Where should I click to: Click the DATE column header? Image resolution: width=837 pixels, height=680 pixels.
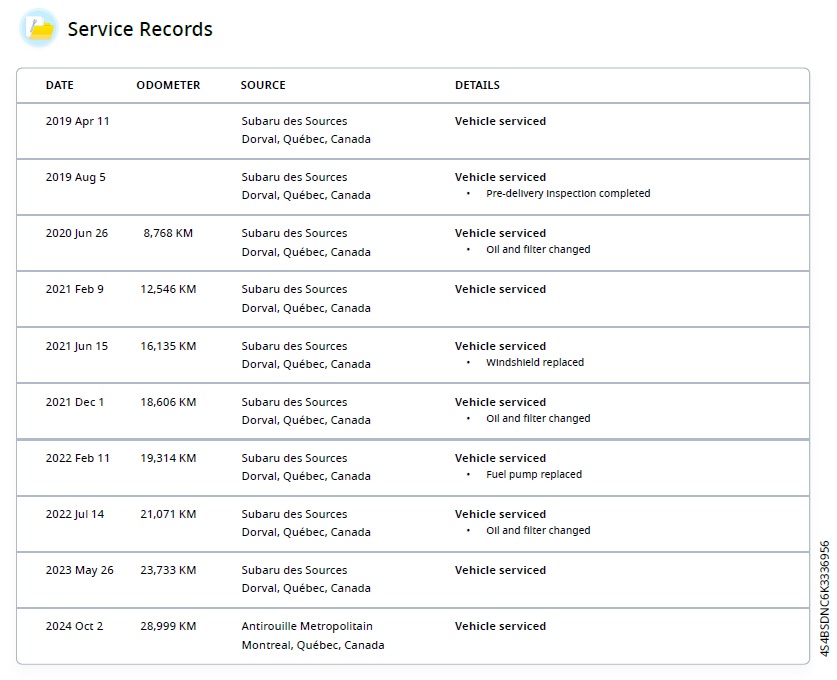pos(60,85)
